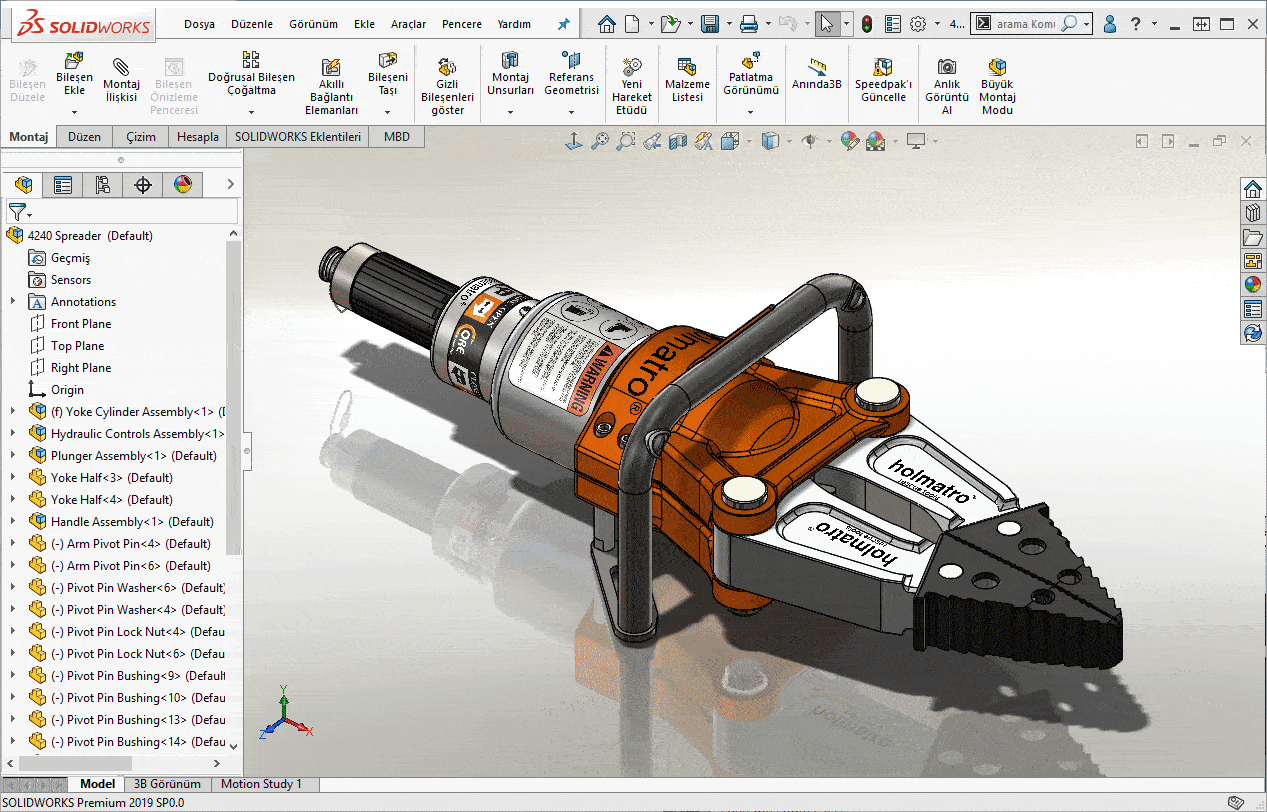1267x812 pixels.
Task: Open the Patlatma Görünümü dropdown arrow
Action: coord(750,111)
